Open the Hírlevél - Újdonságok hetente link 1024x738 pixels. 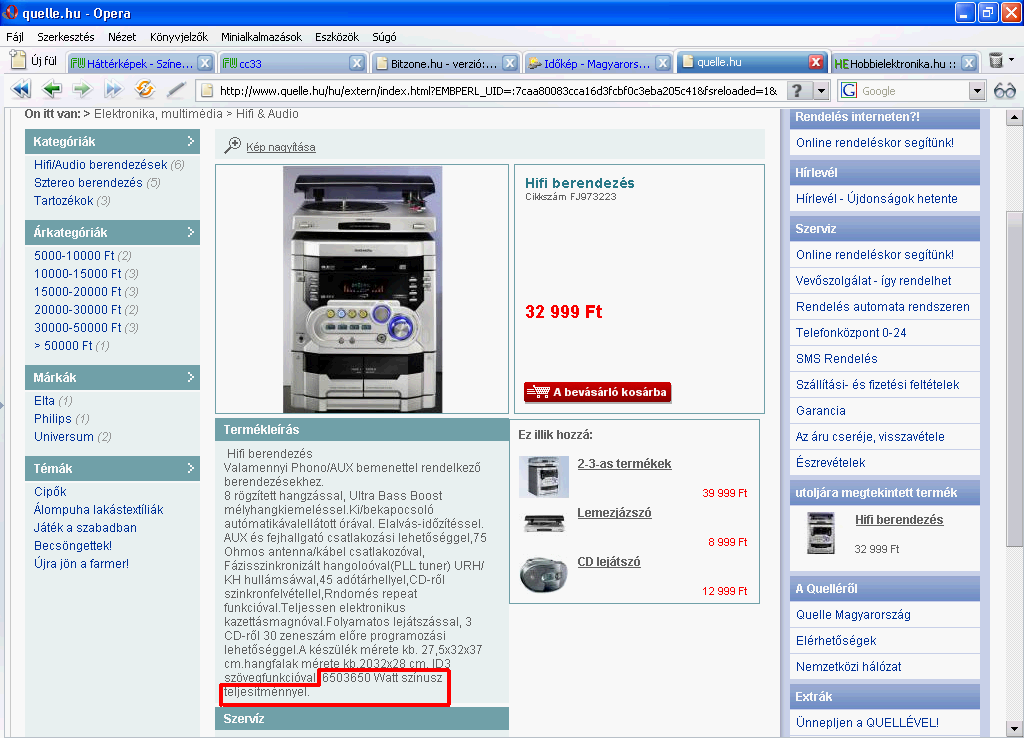pyautogui.click(x=876, y=199)
